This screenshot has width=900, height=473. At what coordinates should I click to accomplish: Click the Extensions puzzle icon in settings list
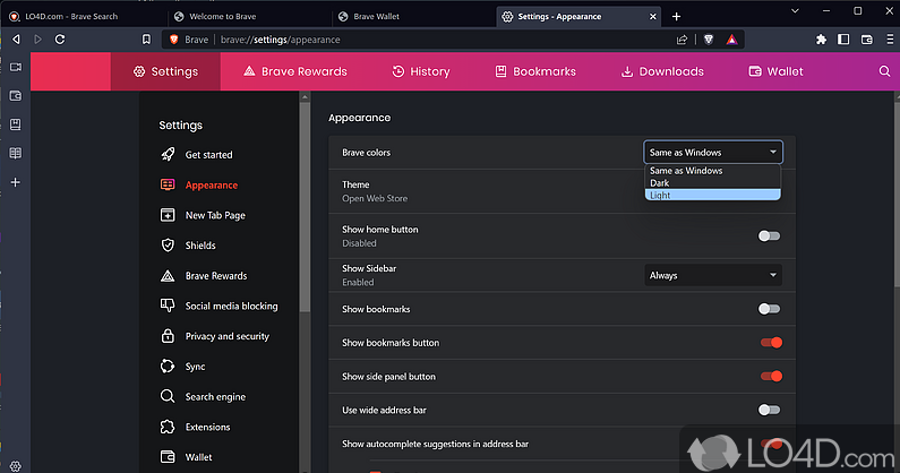tap(168, 427)
